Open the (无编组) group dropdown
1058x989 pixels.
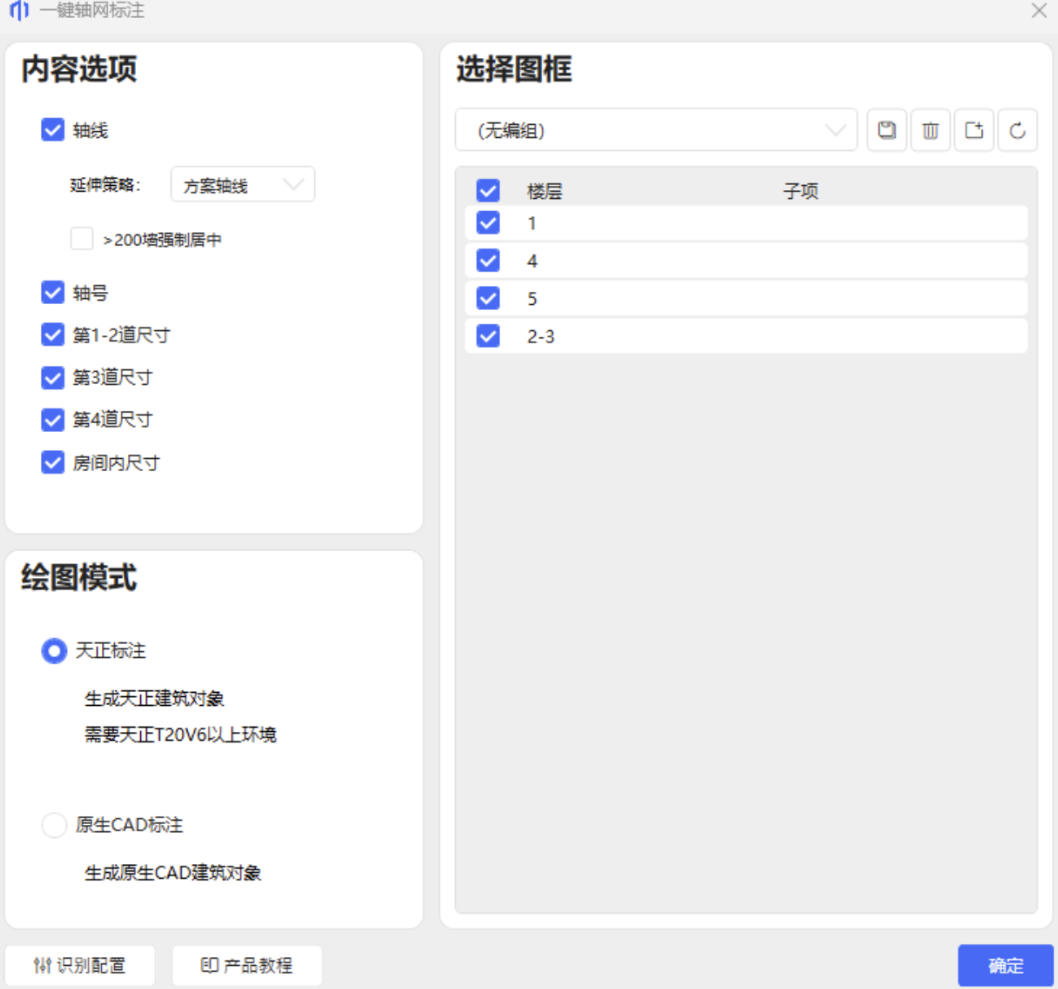656,130
